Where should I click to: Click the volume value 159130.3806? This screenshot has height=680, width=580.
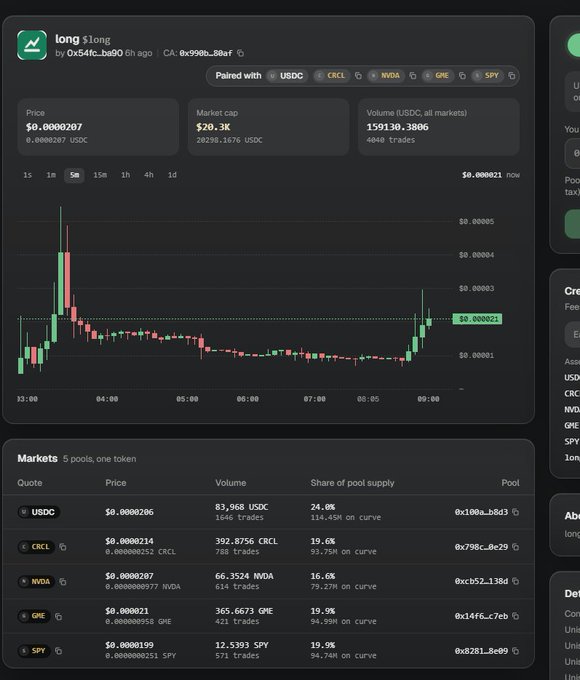[397, 127]
